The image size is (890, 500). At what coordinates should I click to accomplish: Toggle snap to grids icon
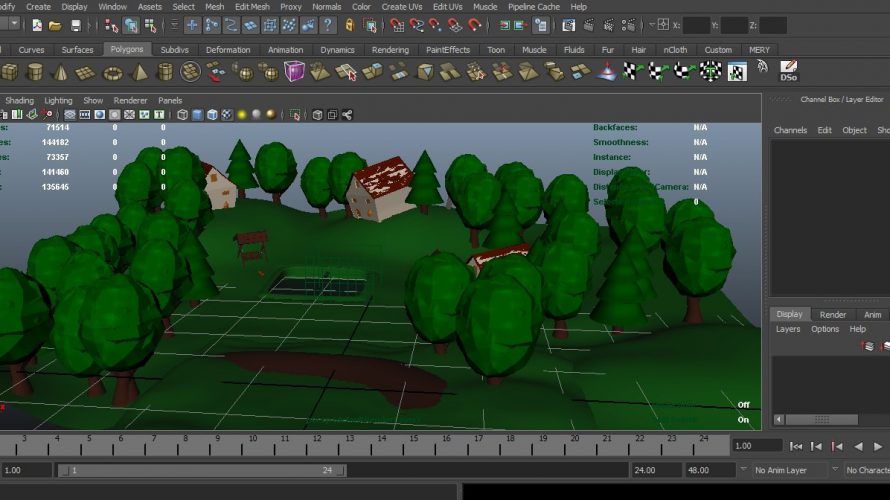pyautogui.click(x=398, y=25)
